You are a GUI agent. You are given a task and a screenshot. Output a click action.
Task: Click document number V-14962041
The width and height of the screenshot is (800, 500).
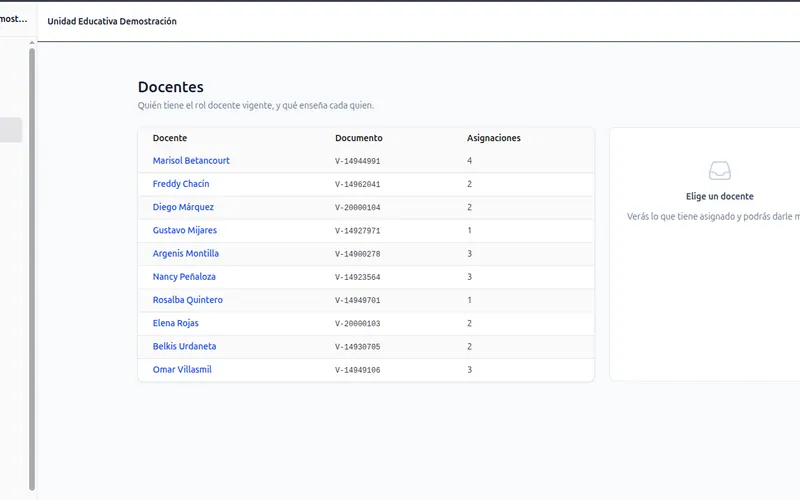(x=357, y=184)
